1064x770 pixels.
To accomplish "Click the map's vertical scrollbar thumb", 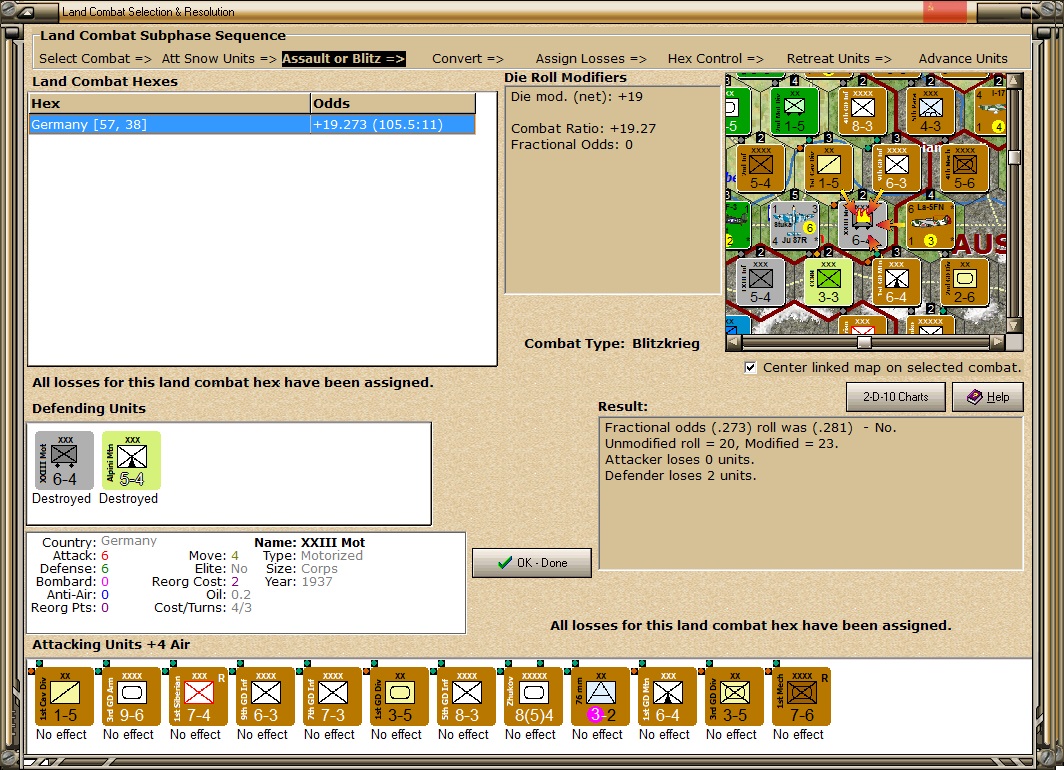I will [1014, 157].
